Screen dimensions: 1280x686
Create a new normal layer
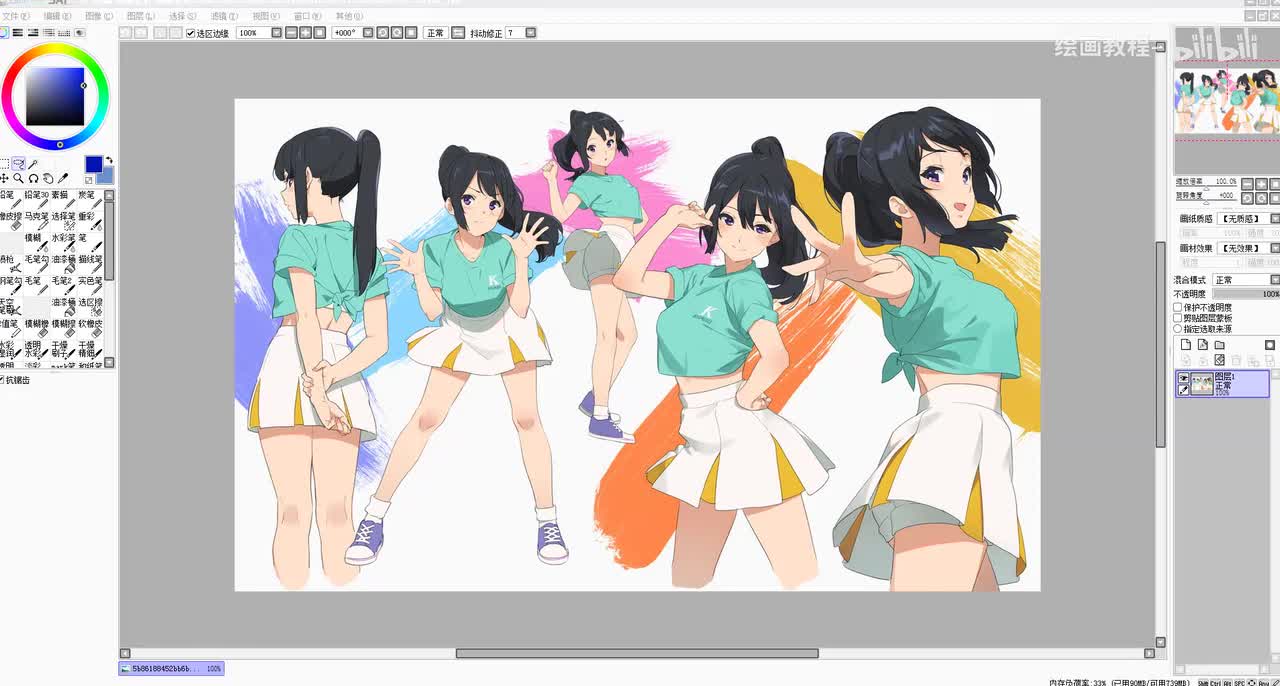click(1185, 344)
